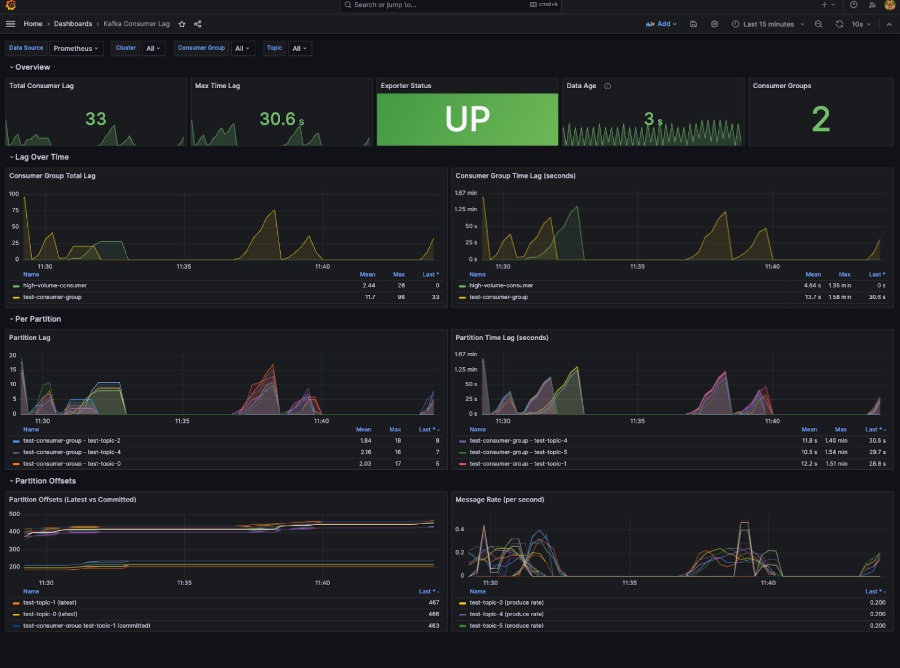
Task: Open the Data Source Prometheus dropdown
Action: coord(76,48)
